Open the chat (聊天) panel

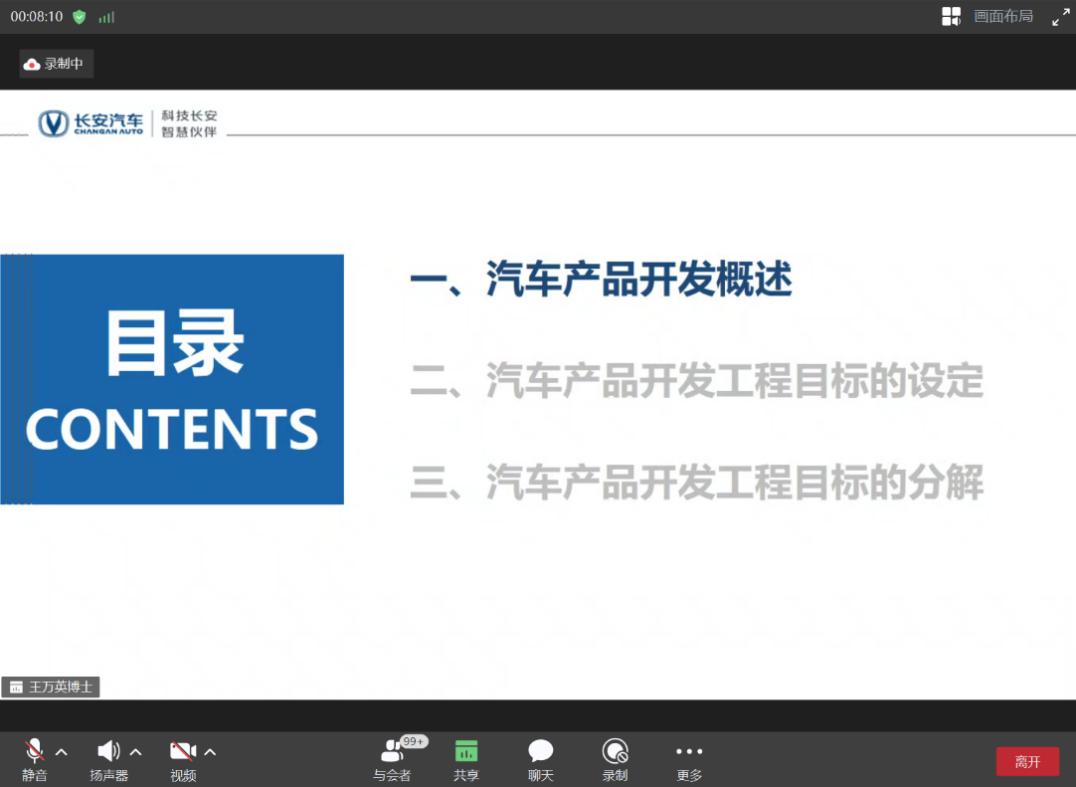coord(541,752)
